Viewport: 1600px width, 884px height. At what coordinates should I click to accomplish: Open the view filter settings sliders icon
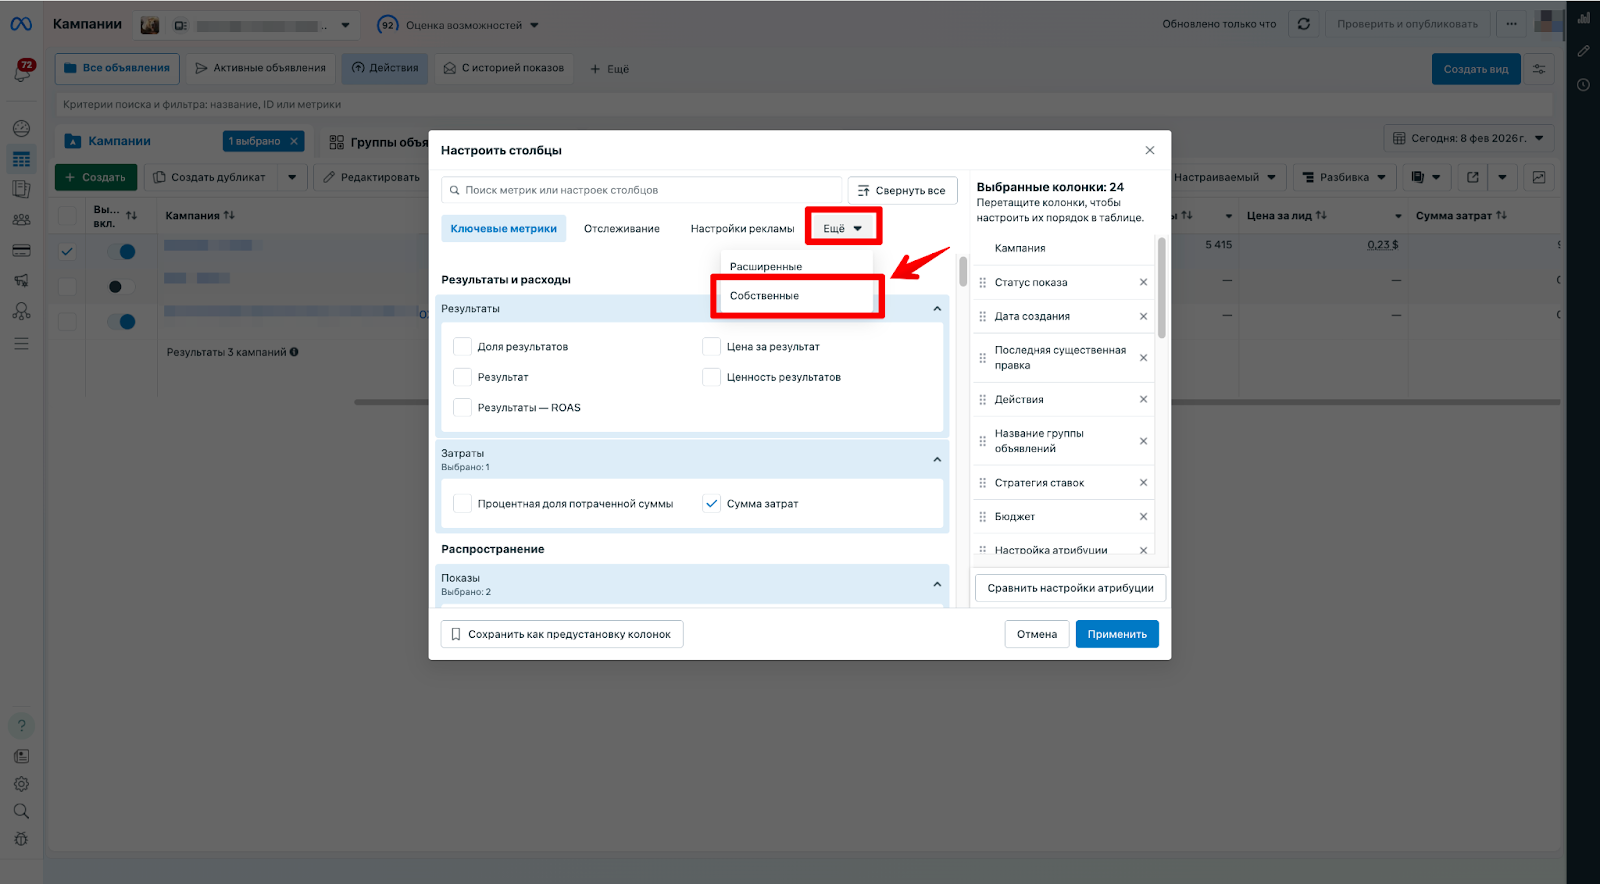tap(1539, 69)
